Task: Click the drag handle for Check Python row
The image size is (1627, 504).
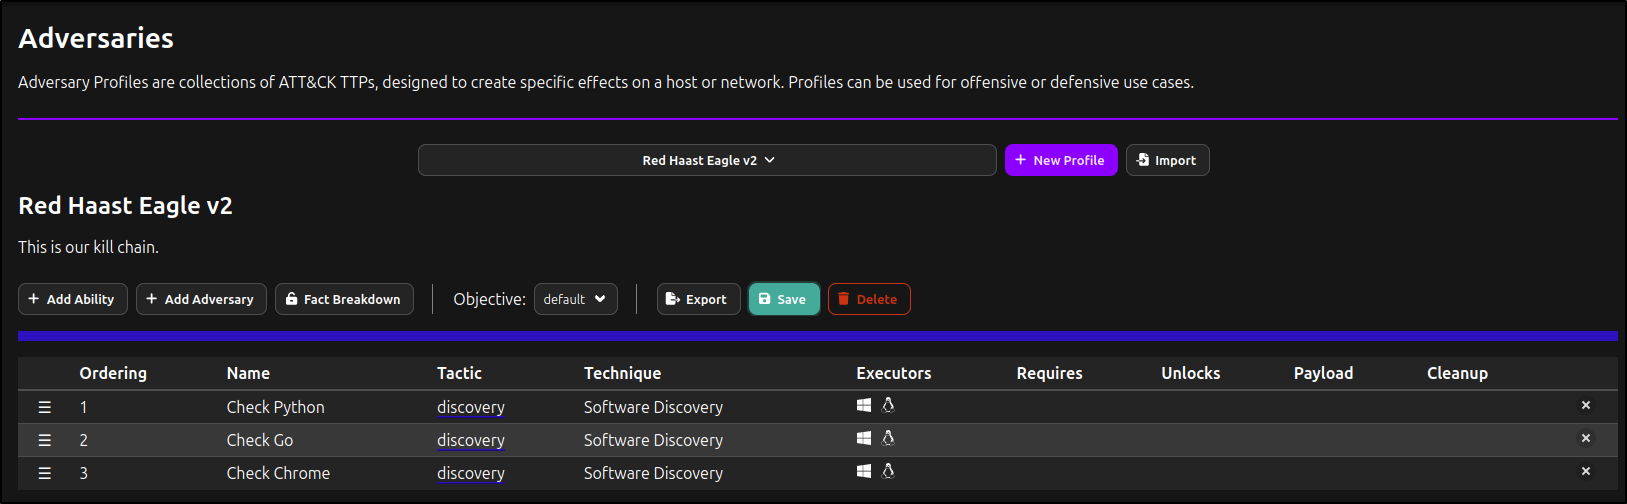Action: (45, 407)
